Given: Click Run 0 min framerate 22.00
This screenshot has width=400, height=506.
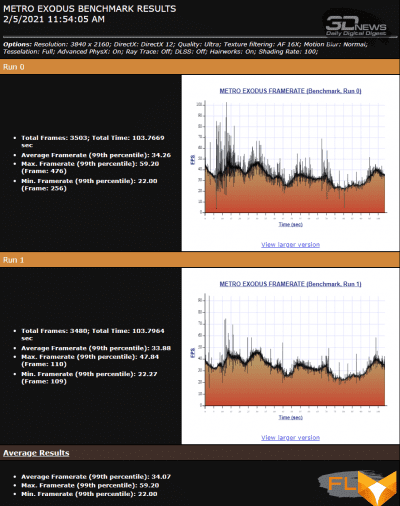Looking at the screenshot, I should (89, 185).
